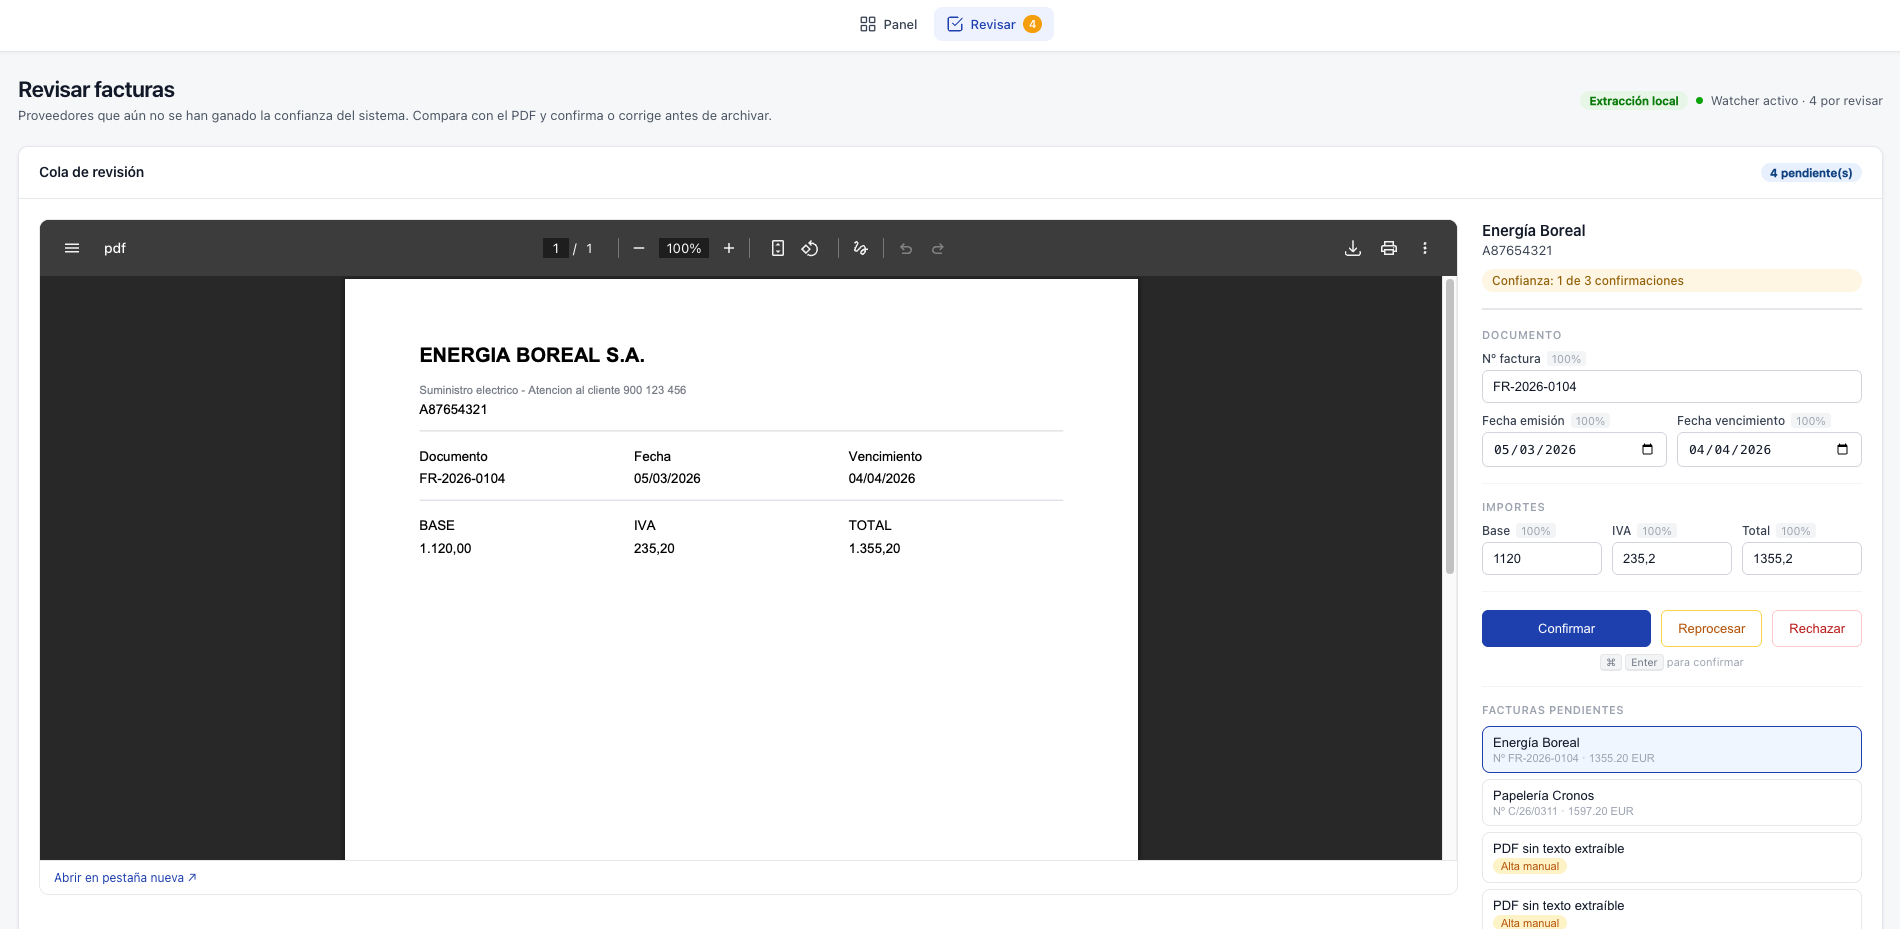The height and width of the screenshot is (929, 1900).
Task: Select the Revisar tab
Action: coord(994,24)
